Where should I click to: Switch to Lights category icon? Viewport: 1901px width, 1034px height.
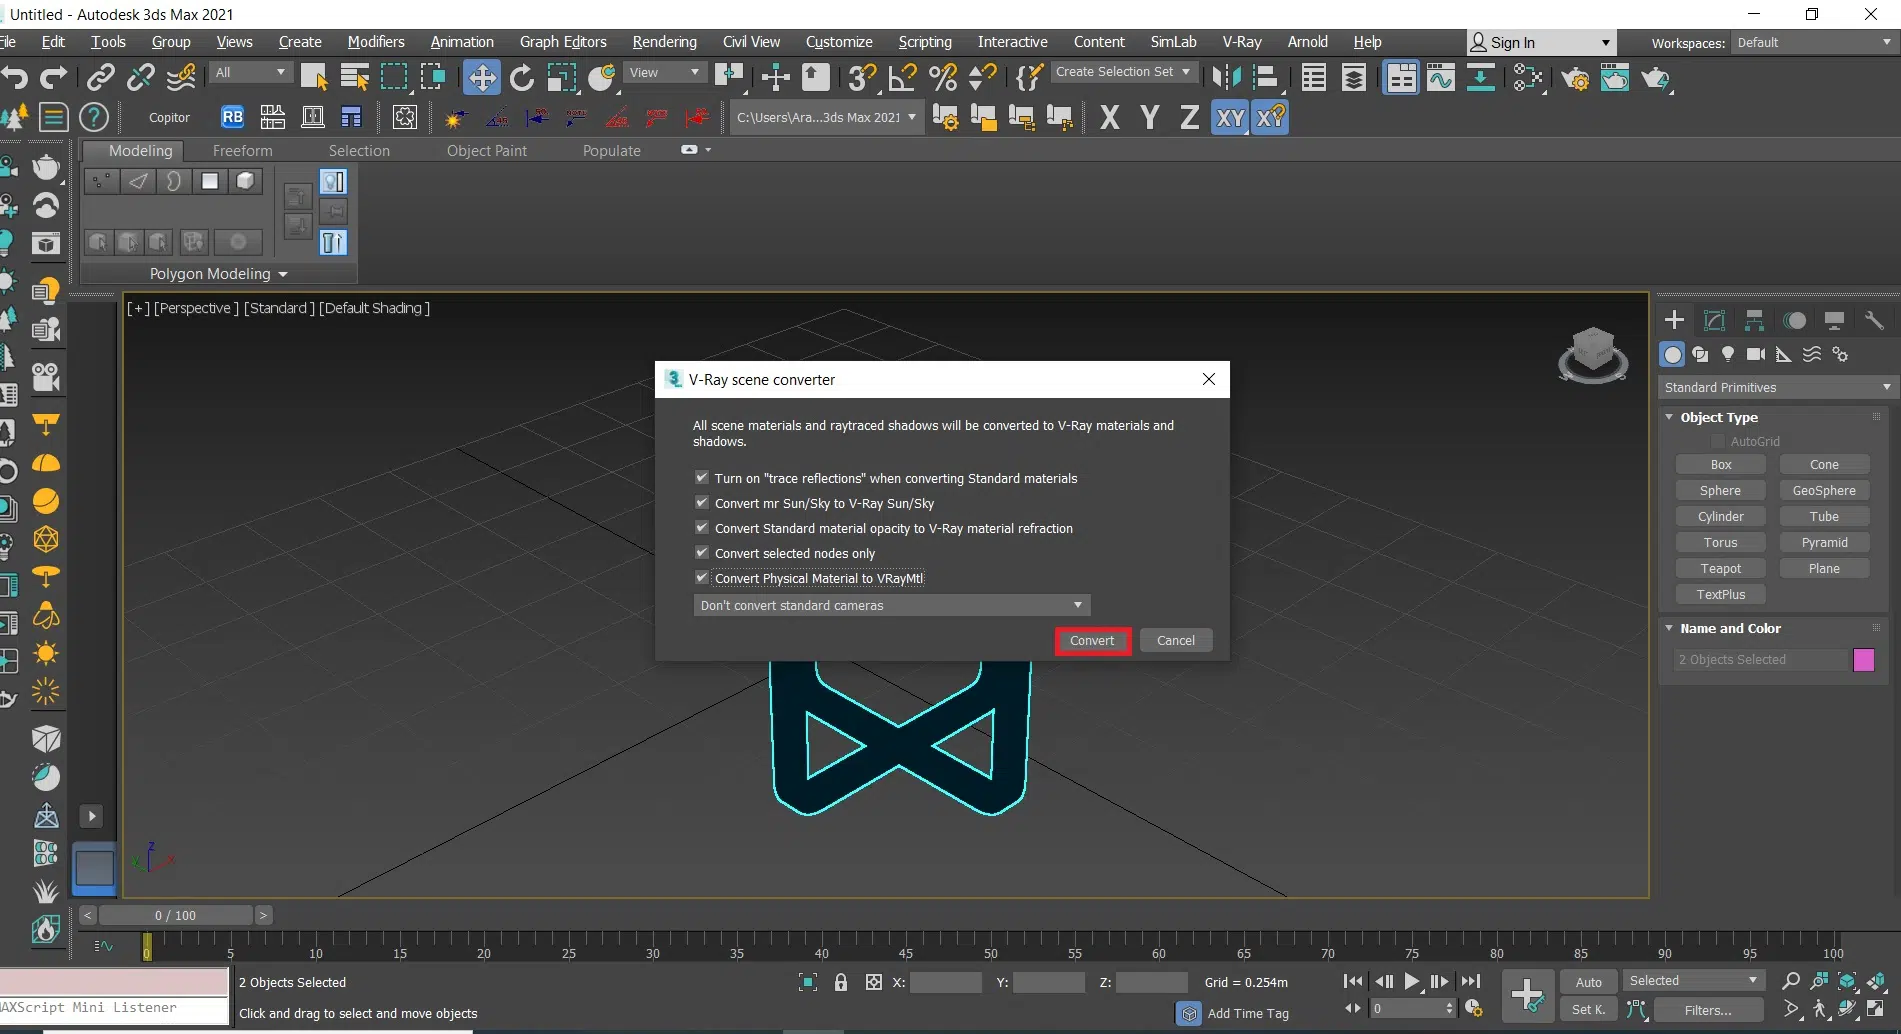[x=1727, y=354]
